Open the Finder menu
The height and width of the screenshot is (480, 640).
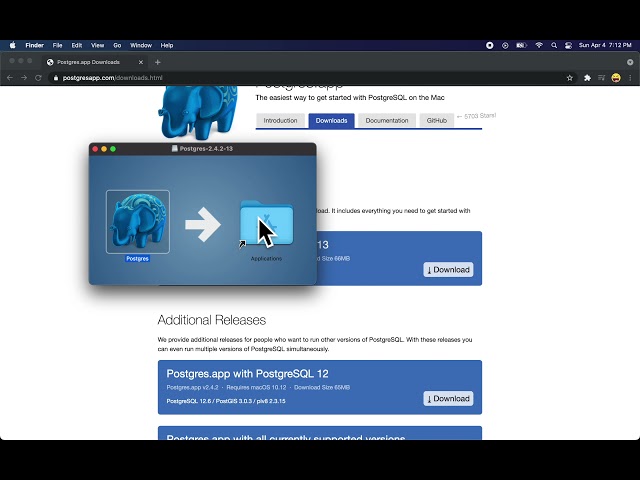point(34,45)
